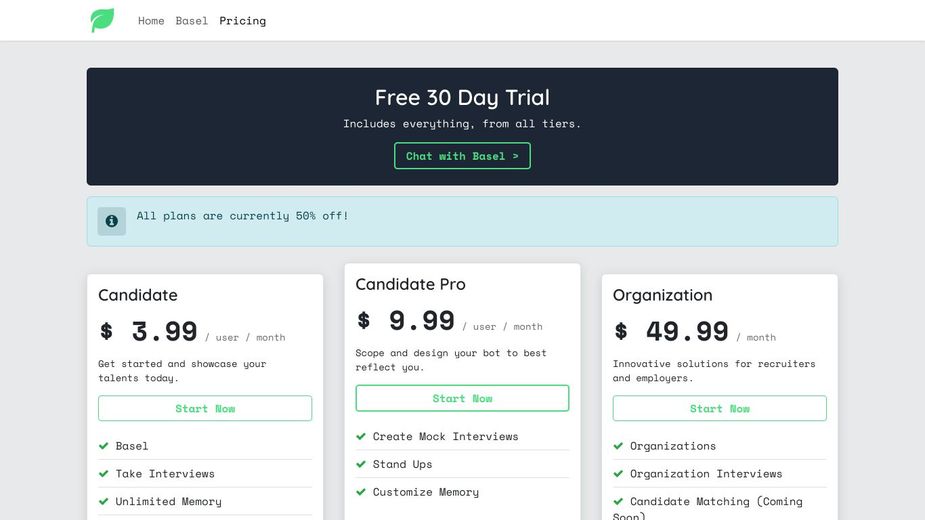Click the checkmark next to Unlimited Memory

(x=104, y=502)
